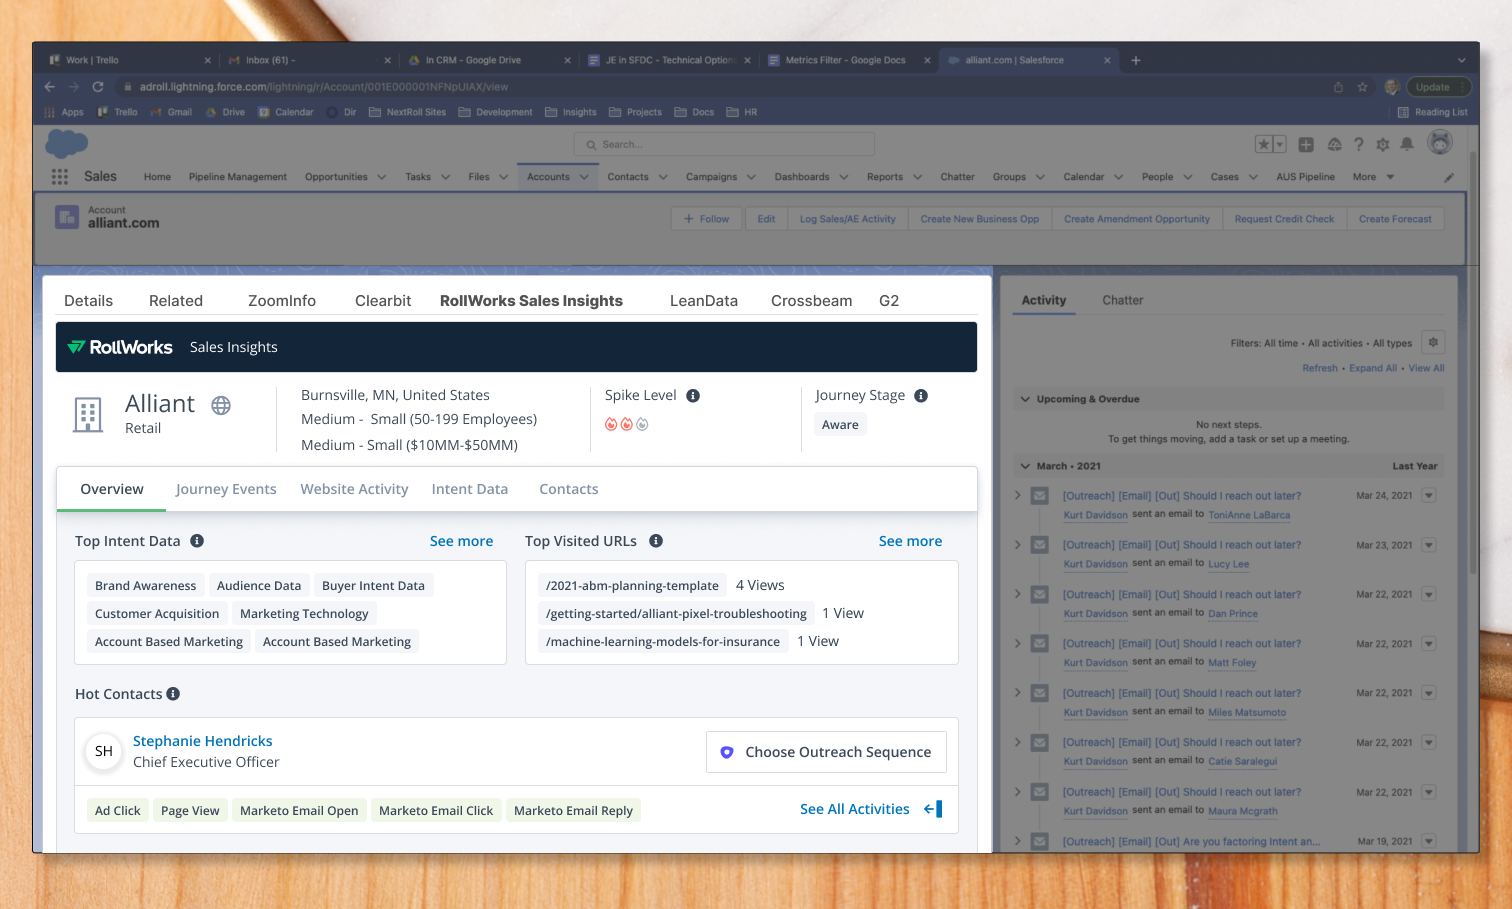1512x909 pixels.
Task: Switch to the Chatter tab
Action: click(1122, 300)
